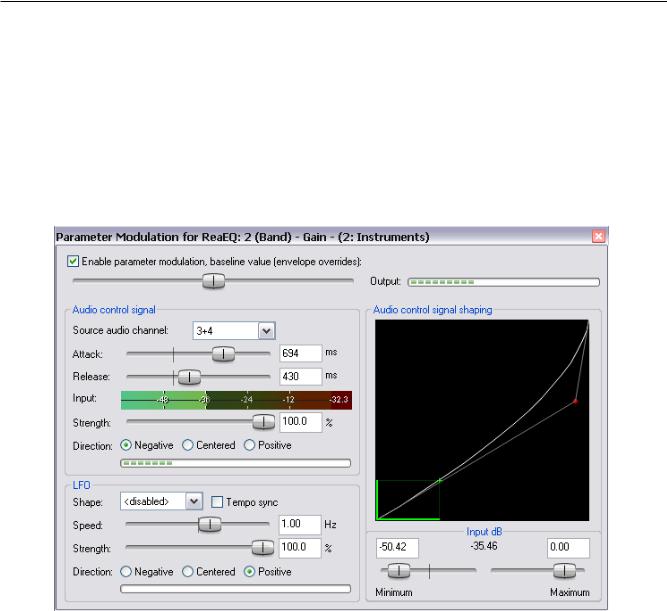Click the LFO Strength percent field

pyautogui.click(x=299, y=548)
